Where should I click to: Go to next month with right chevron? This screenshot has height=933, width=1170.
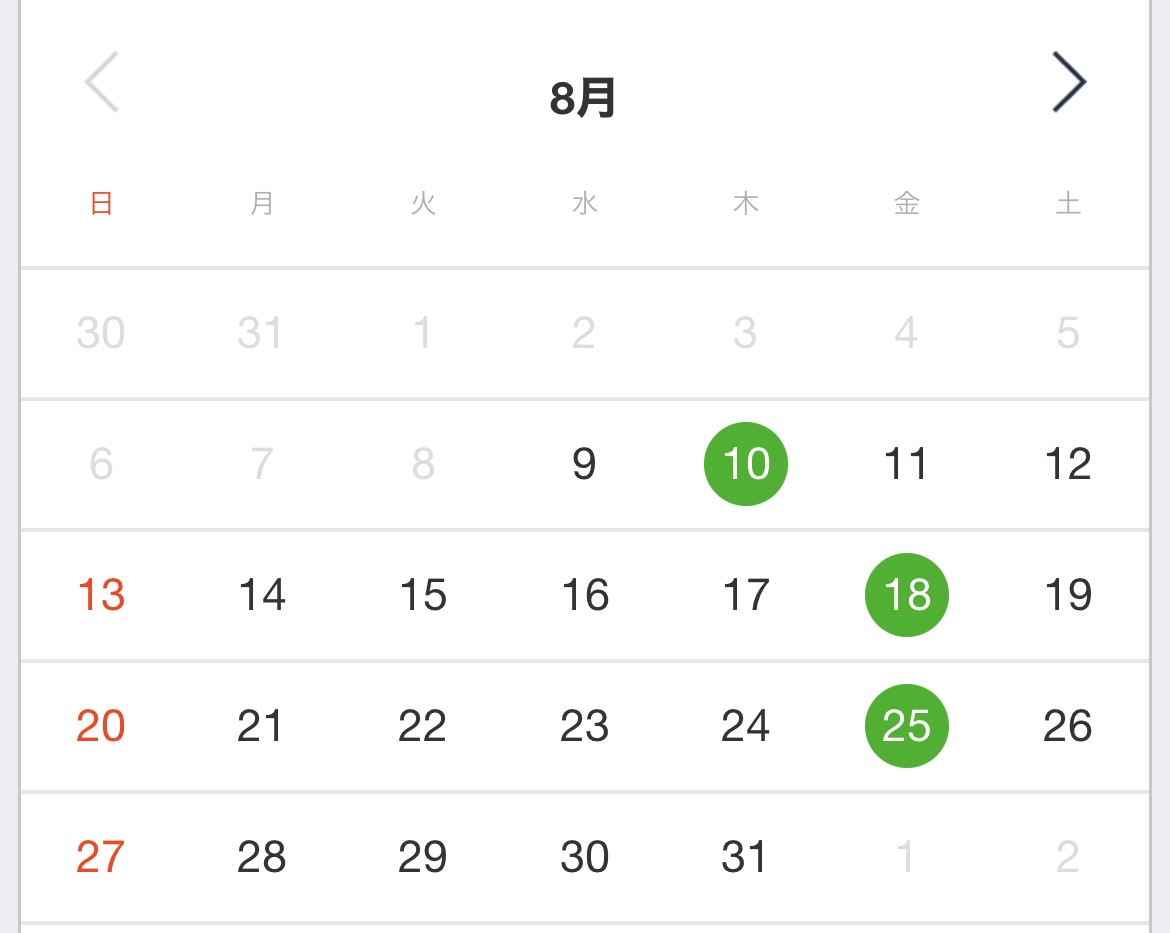pyautogui.click(x=1069, y=82)
